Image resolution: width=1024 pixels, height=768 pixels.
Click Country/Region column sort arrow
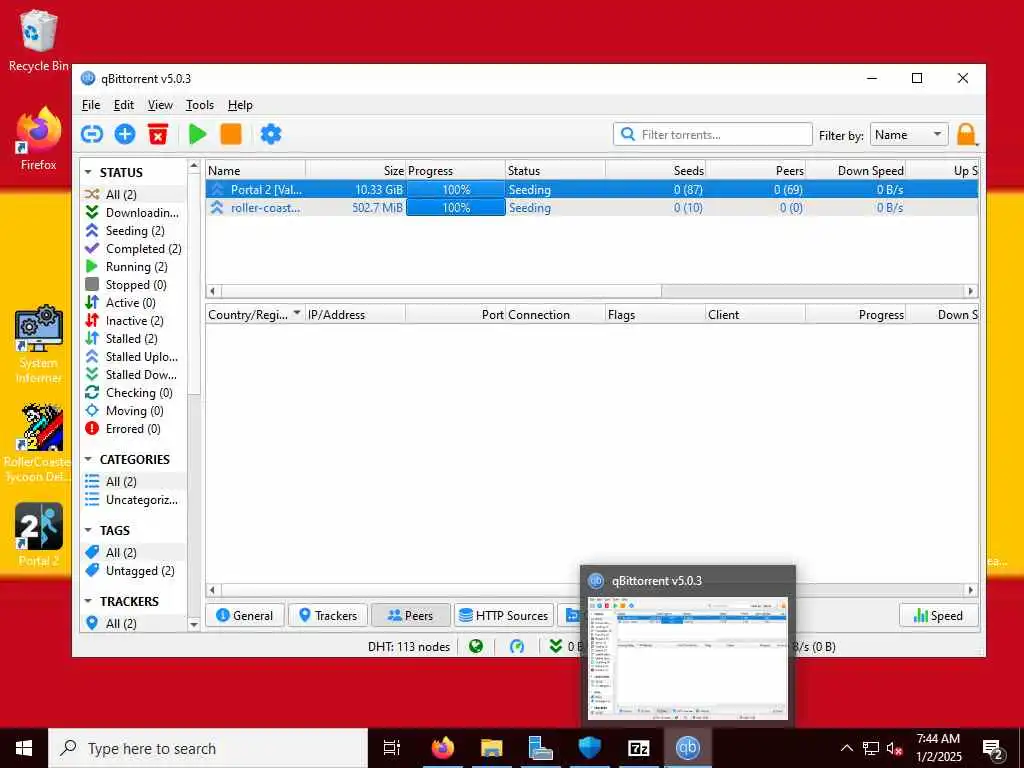[x=297, y=313]
